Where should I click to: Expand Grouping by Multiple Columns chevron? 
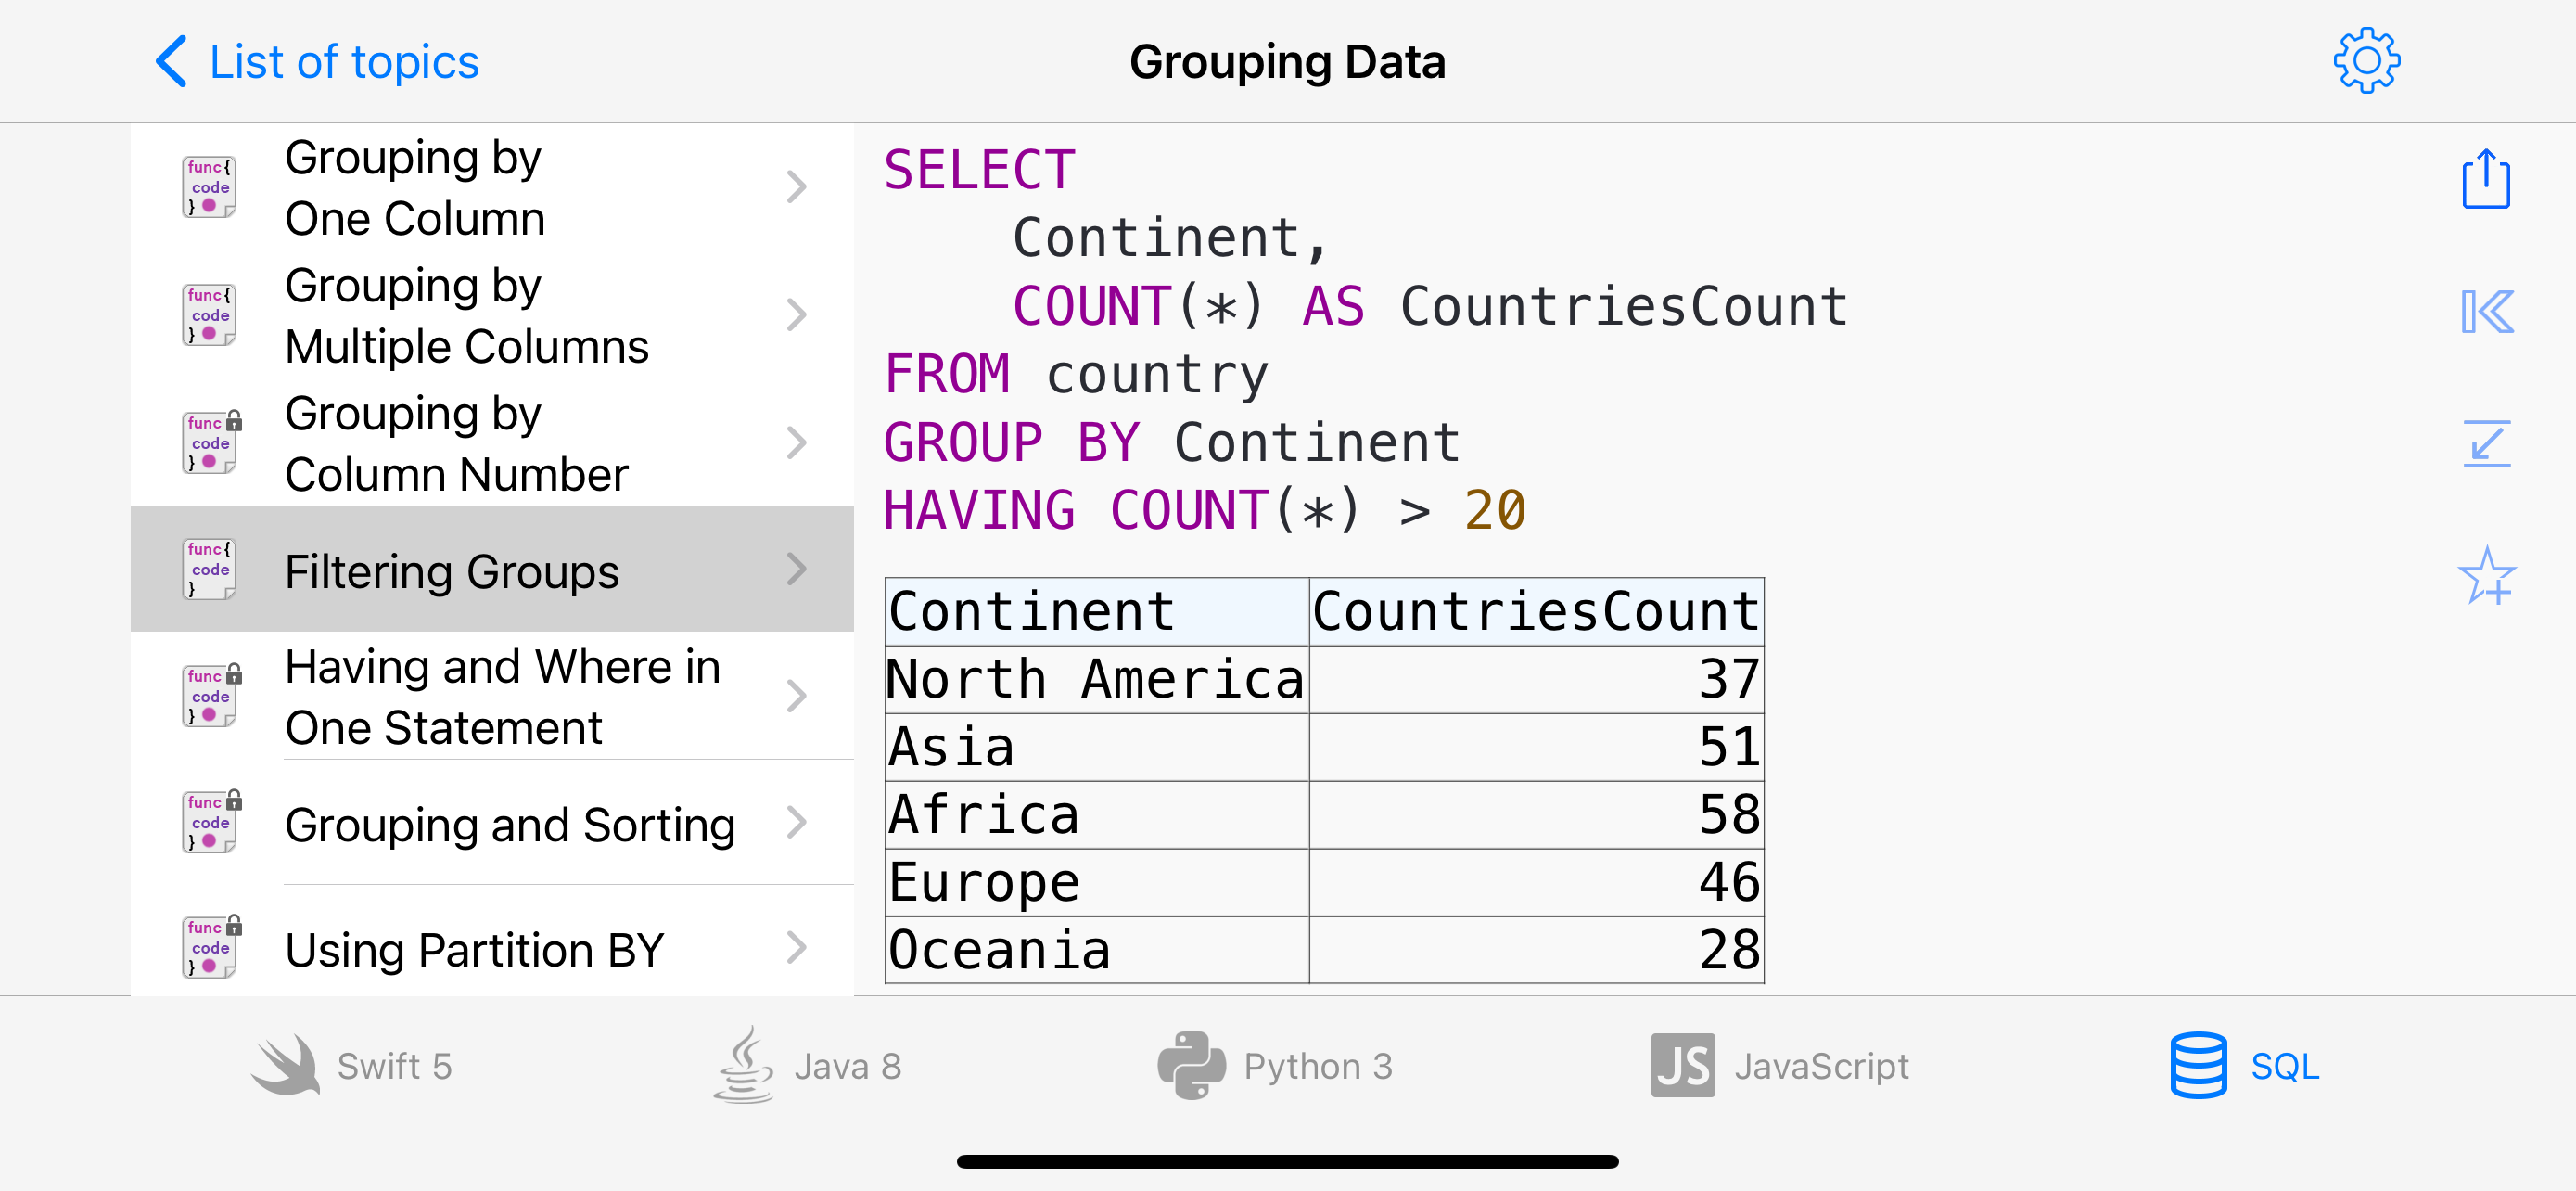pyautogui.click(x=796, y=315)
